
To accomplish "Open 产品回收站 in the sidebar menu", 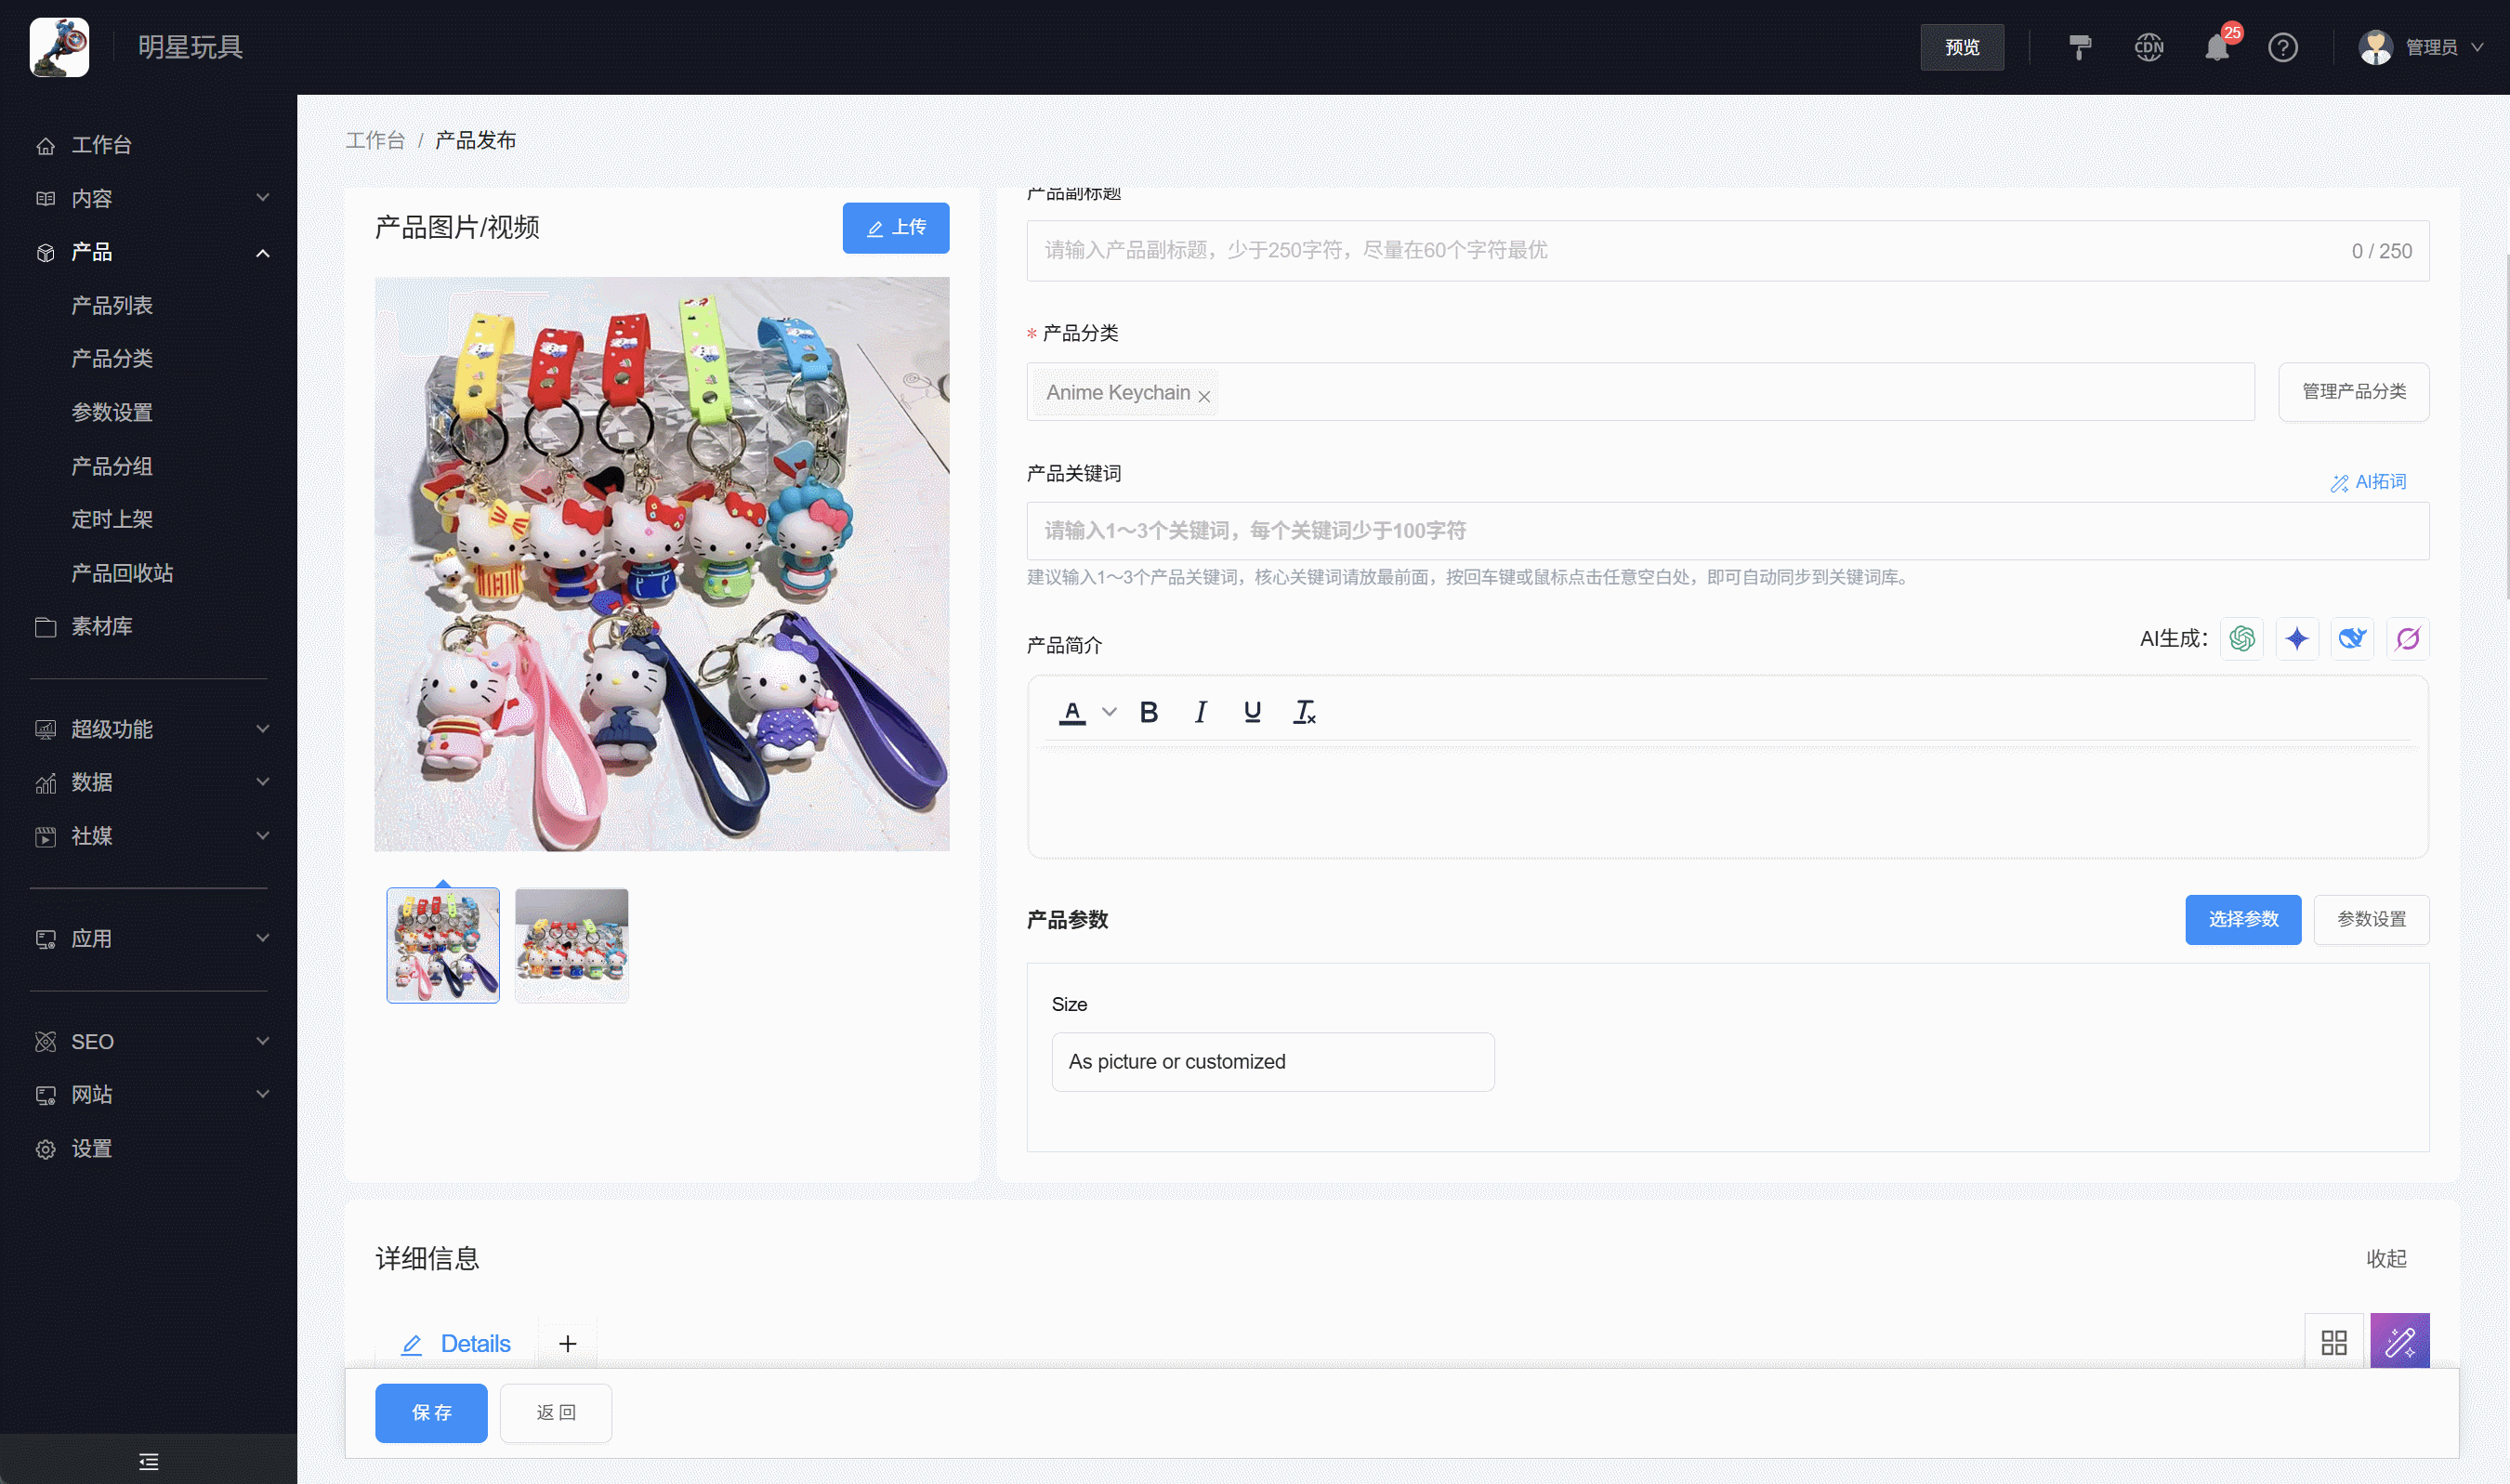I will (x=122, y=573).
